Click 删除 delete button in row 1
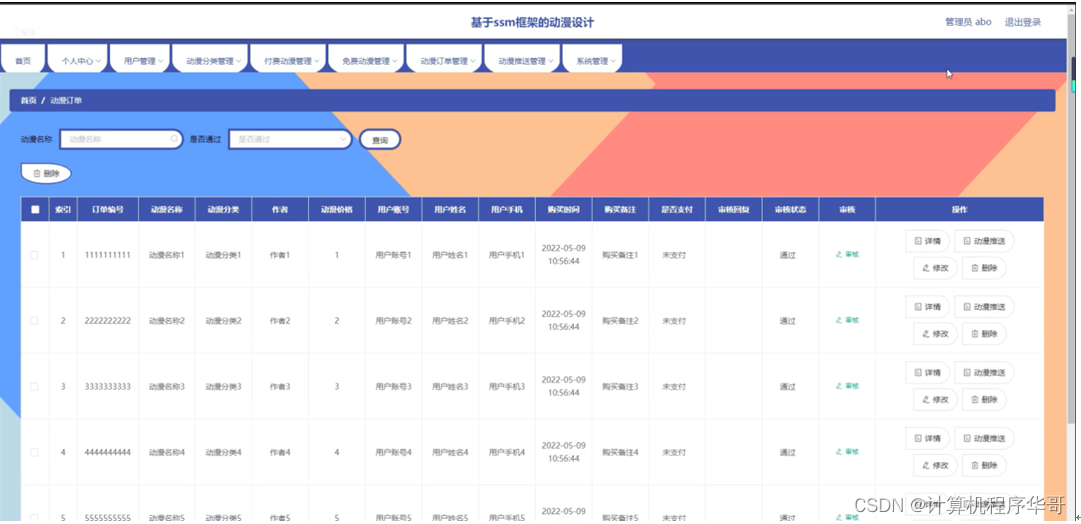The width and height of the screenshot is (1081, 524). coord(984,268)
